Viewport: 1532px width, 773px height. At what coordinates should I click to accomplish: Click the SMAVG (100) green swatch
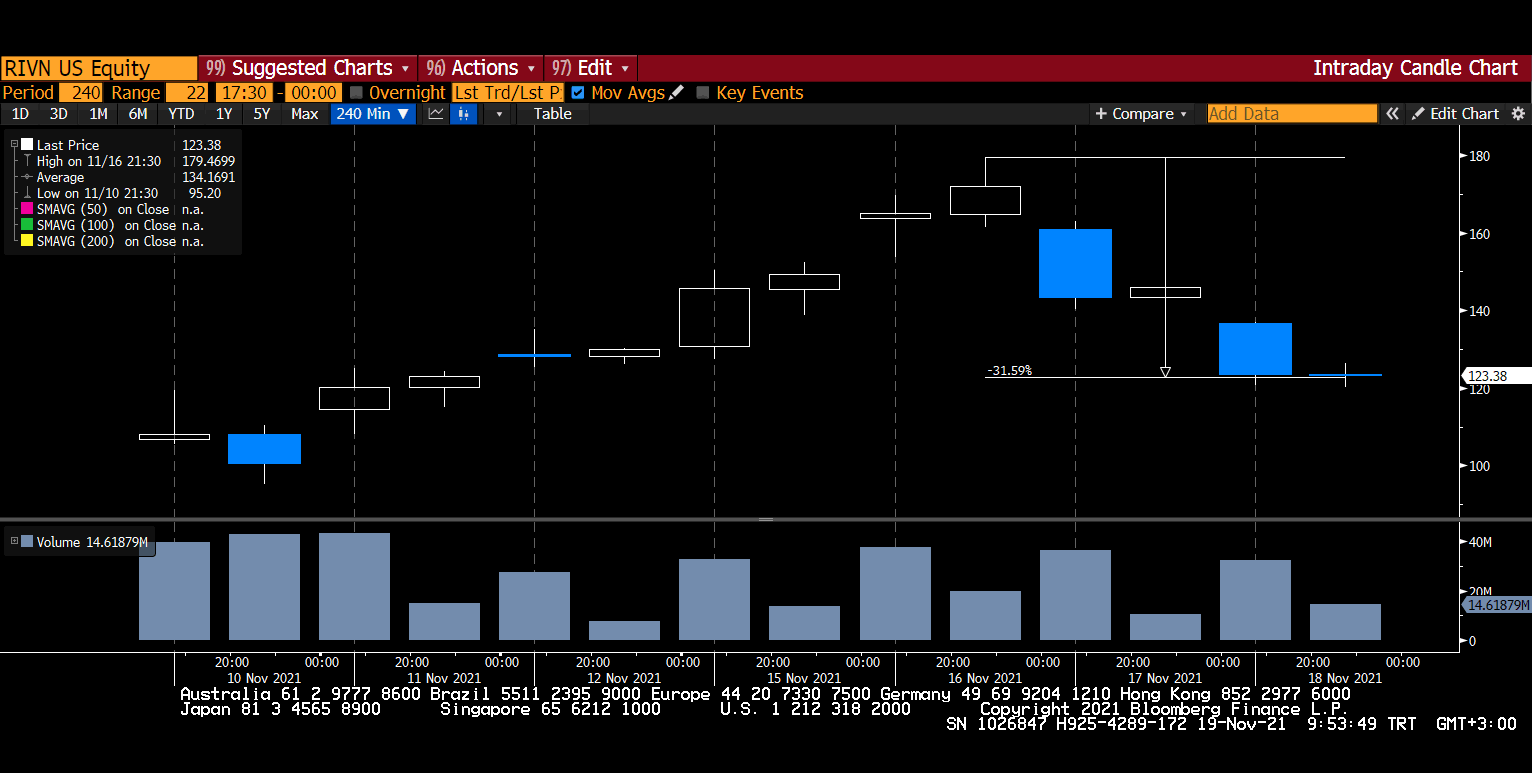[27, 225]
